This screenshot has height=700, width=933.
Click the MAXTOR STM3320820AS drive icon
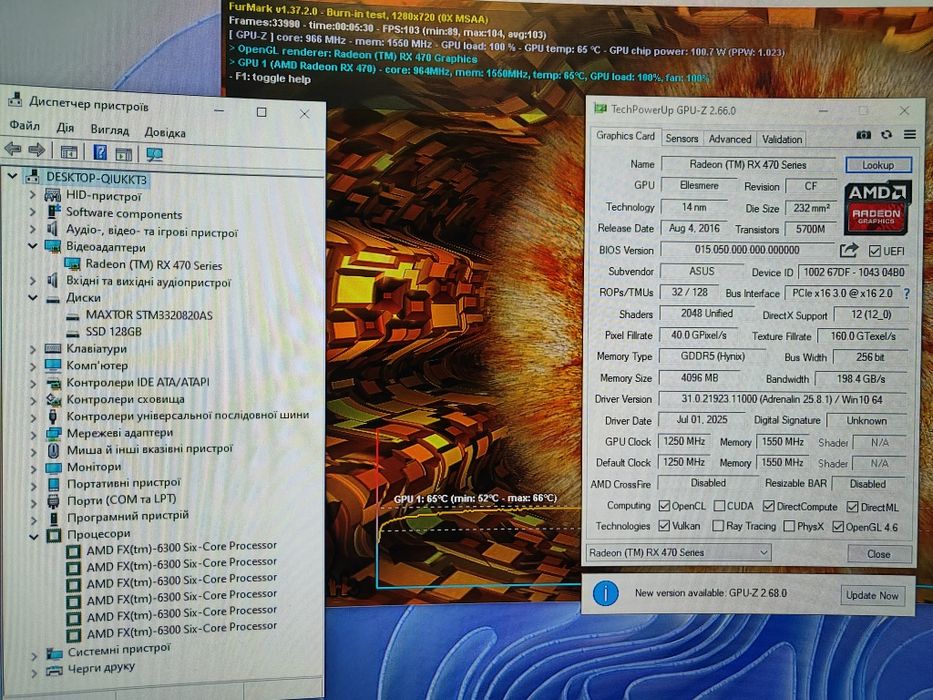(x=73, y=315)
